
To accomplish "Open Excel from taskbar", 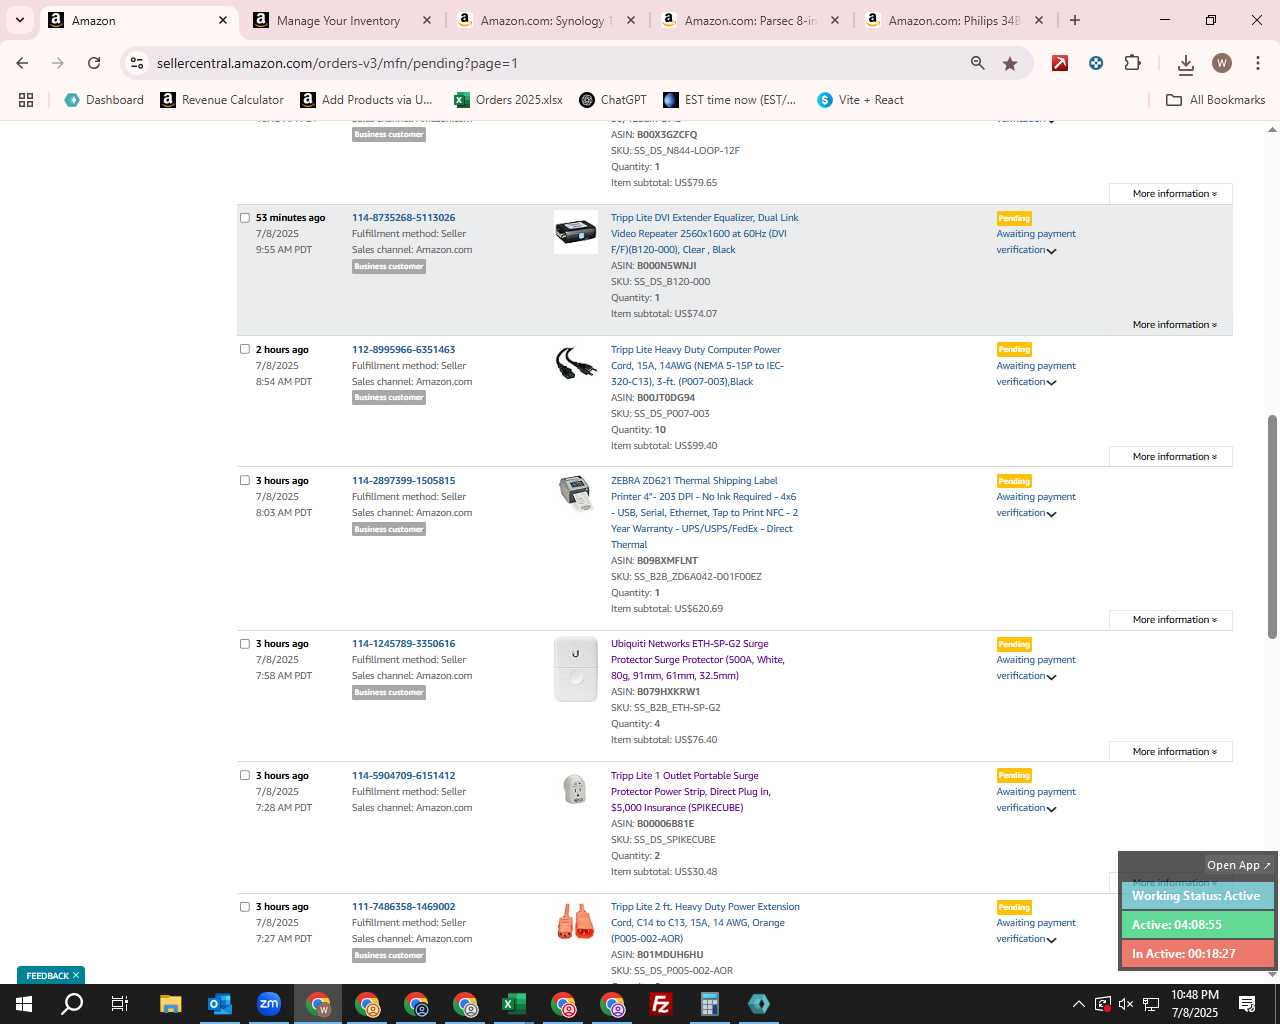I will pos(514,1004).
